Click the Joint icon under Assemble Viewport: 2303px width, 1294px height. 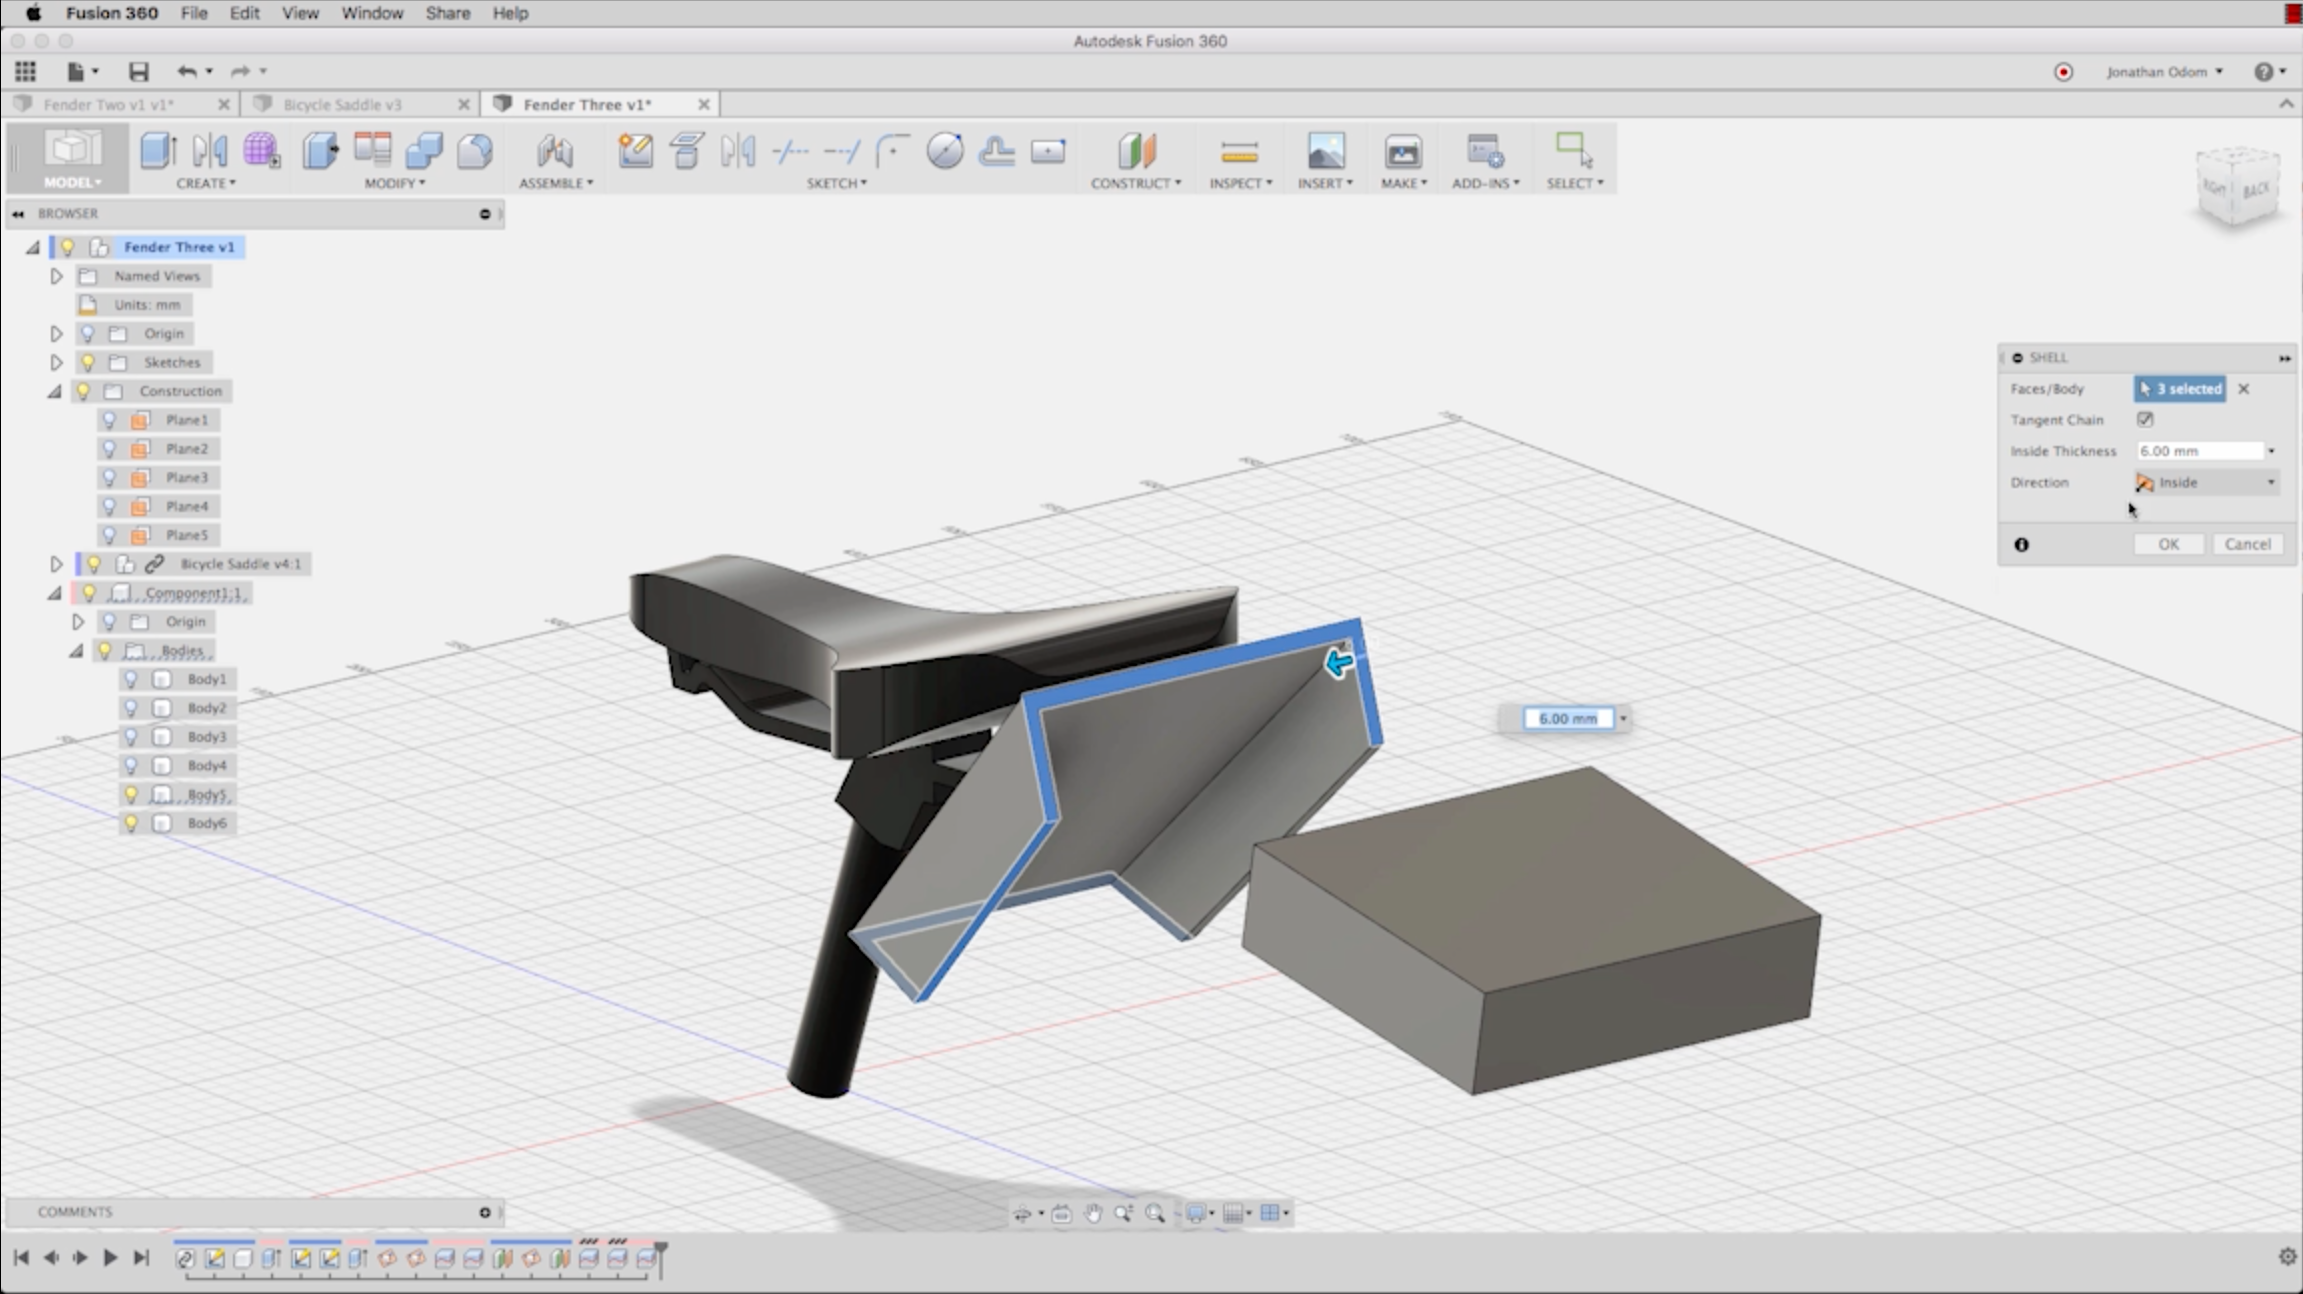[554, 151]
